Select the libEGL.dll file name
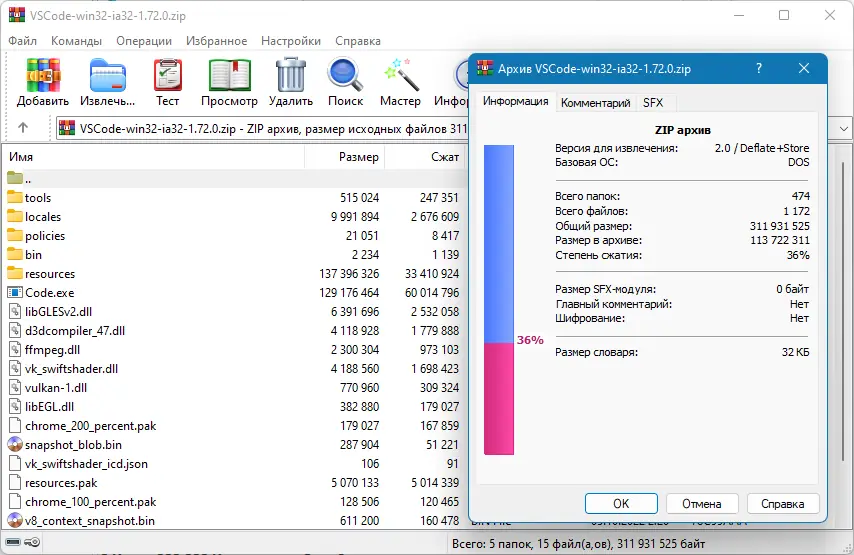The image size is (854, 555). pyautogui.click(x=50, y=407)
